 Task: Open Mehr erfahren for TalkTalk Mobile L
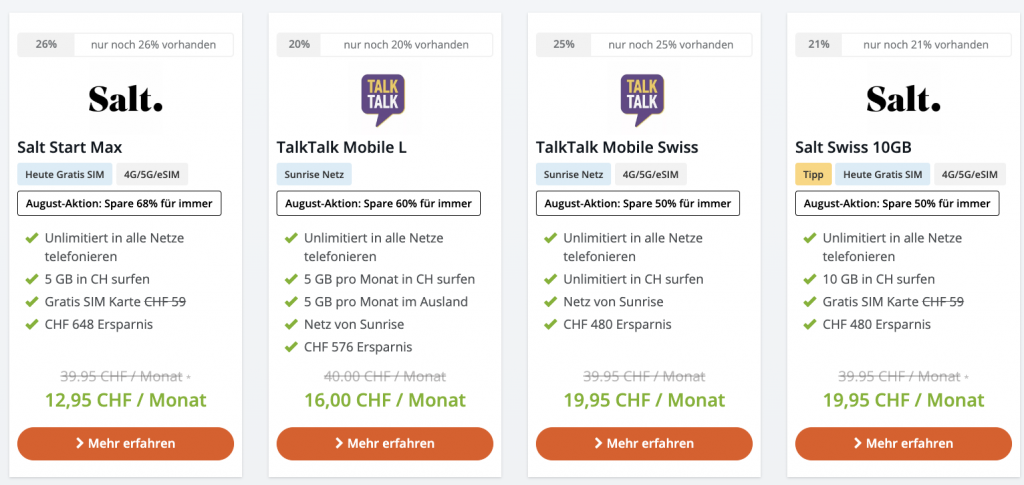click(x=384, y=443)
